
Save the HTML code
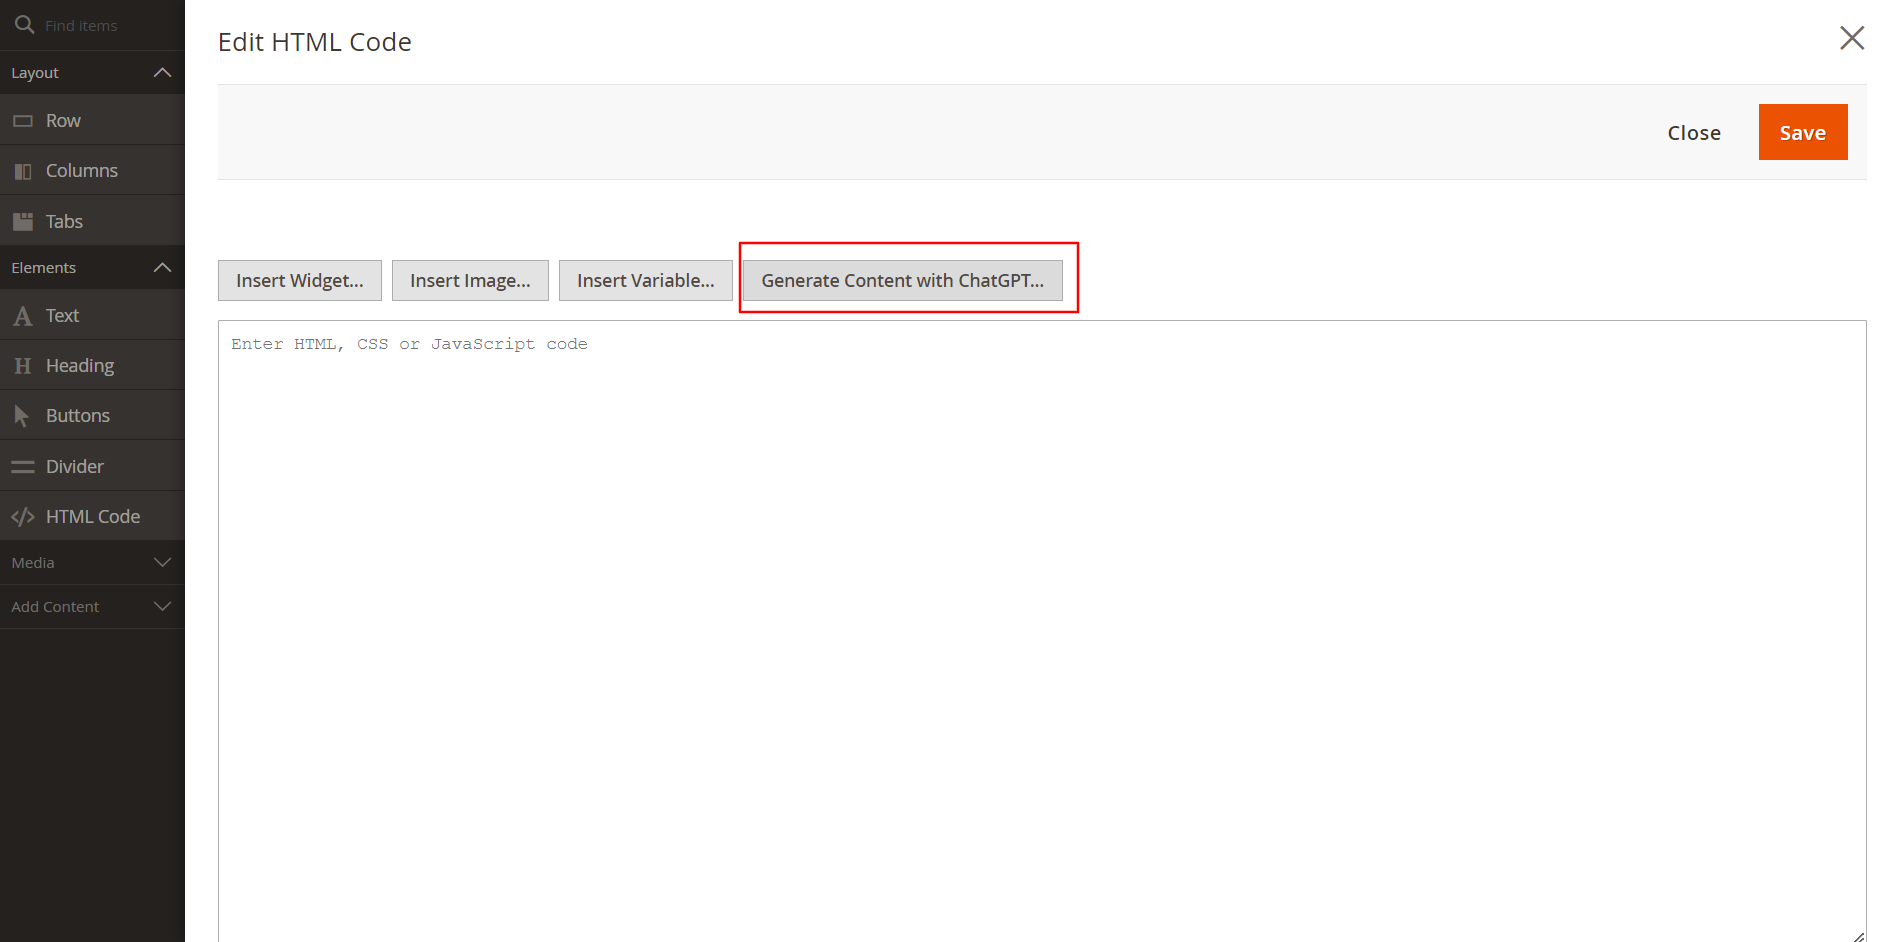pyautogui.click(x=1802, y=133)
